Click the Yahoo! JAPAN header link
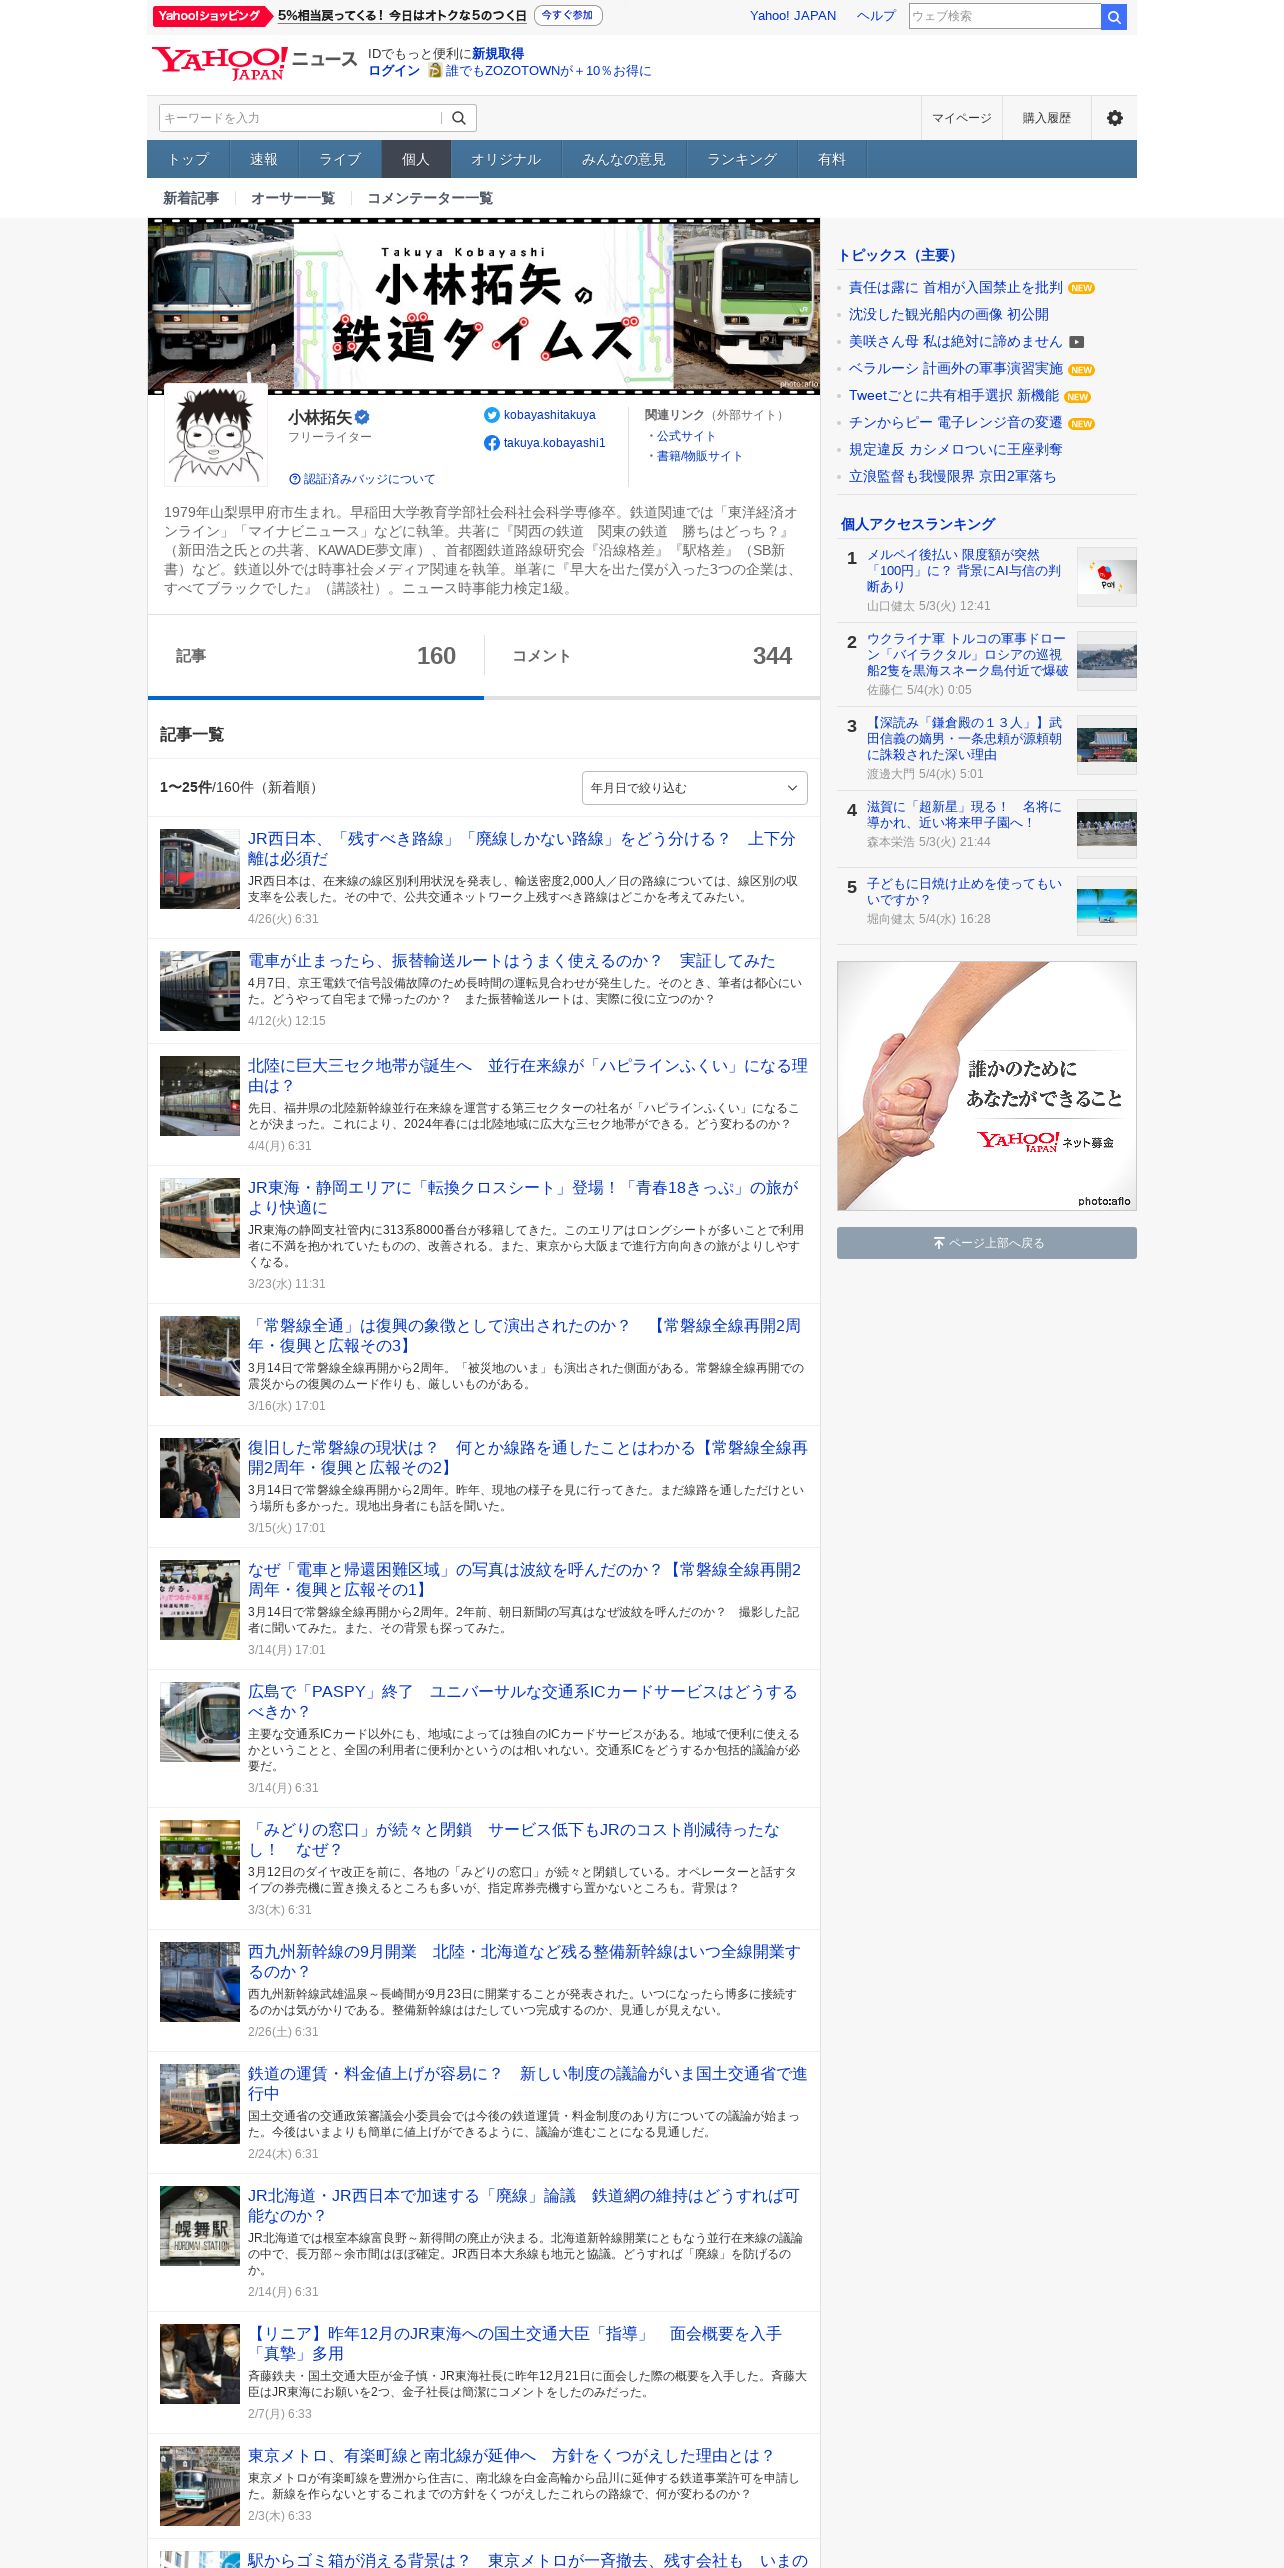The height and width of the screenshot is (2568, 1284). point(793,16)
